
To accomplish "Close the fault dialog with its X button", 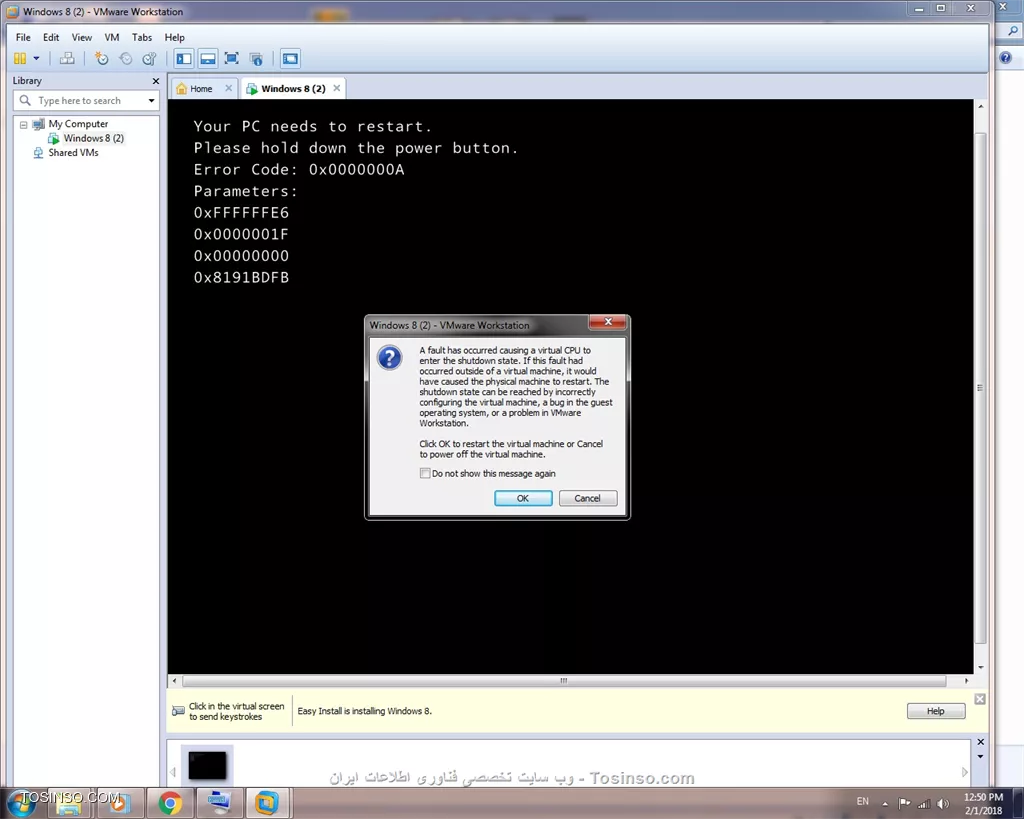I will click(x=608, y=322).
